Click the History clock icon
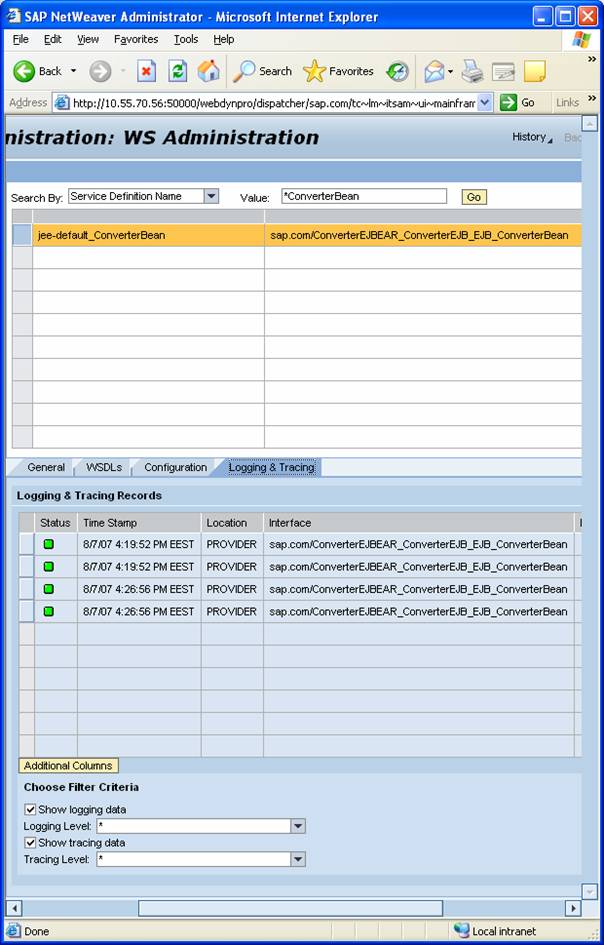Screen dimensions: 604x945 pyautogui.click(x=397, y=71)
